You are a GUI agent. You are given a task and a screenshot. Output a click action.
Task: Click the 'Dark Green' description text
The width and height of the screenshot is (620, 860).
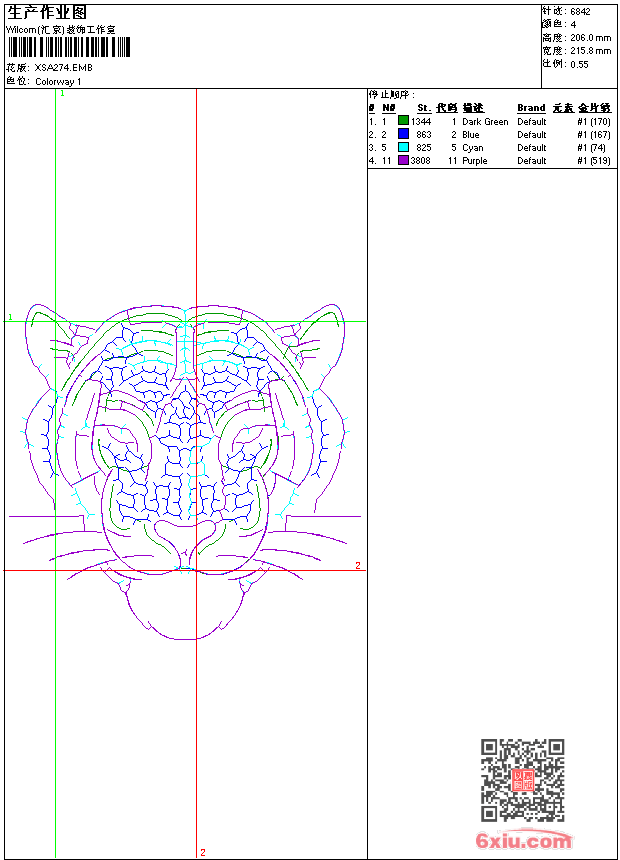[x=485, y=122]
